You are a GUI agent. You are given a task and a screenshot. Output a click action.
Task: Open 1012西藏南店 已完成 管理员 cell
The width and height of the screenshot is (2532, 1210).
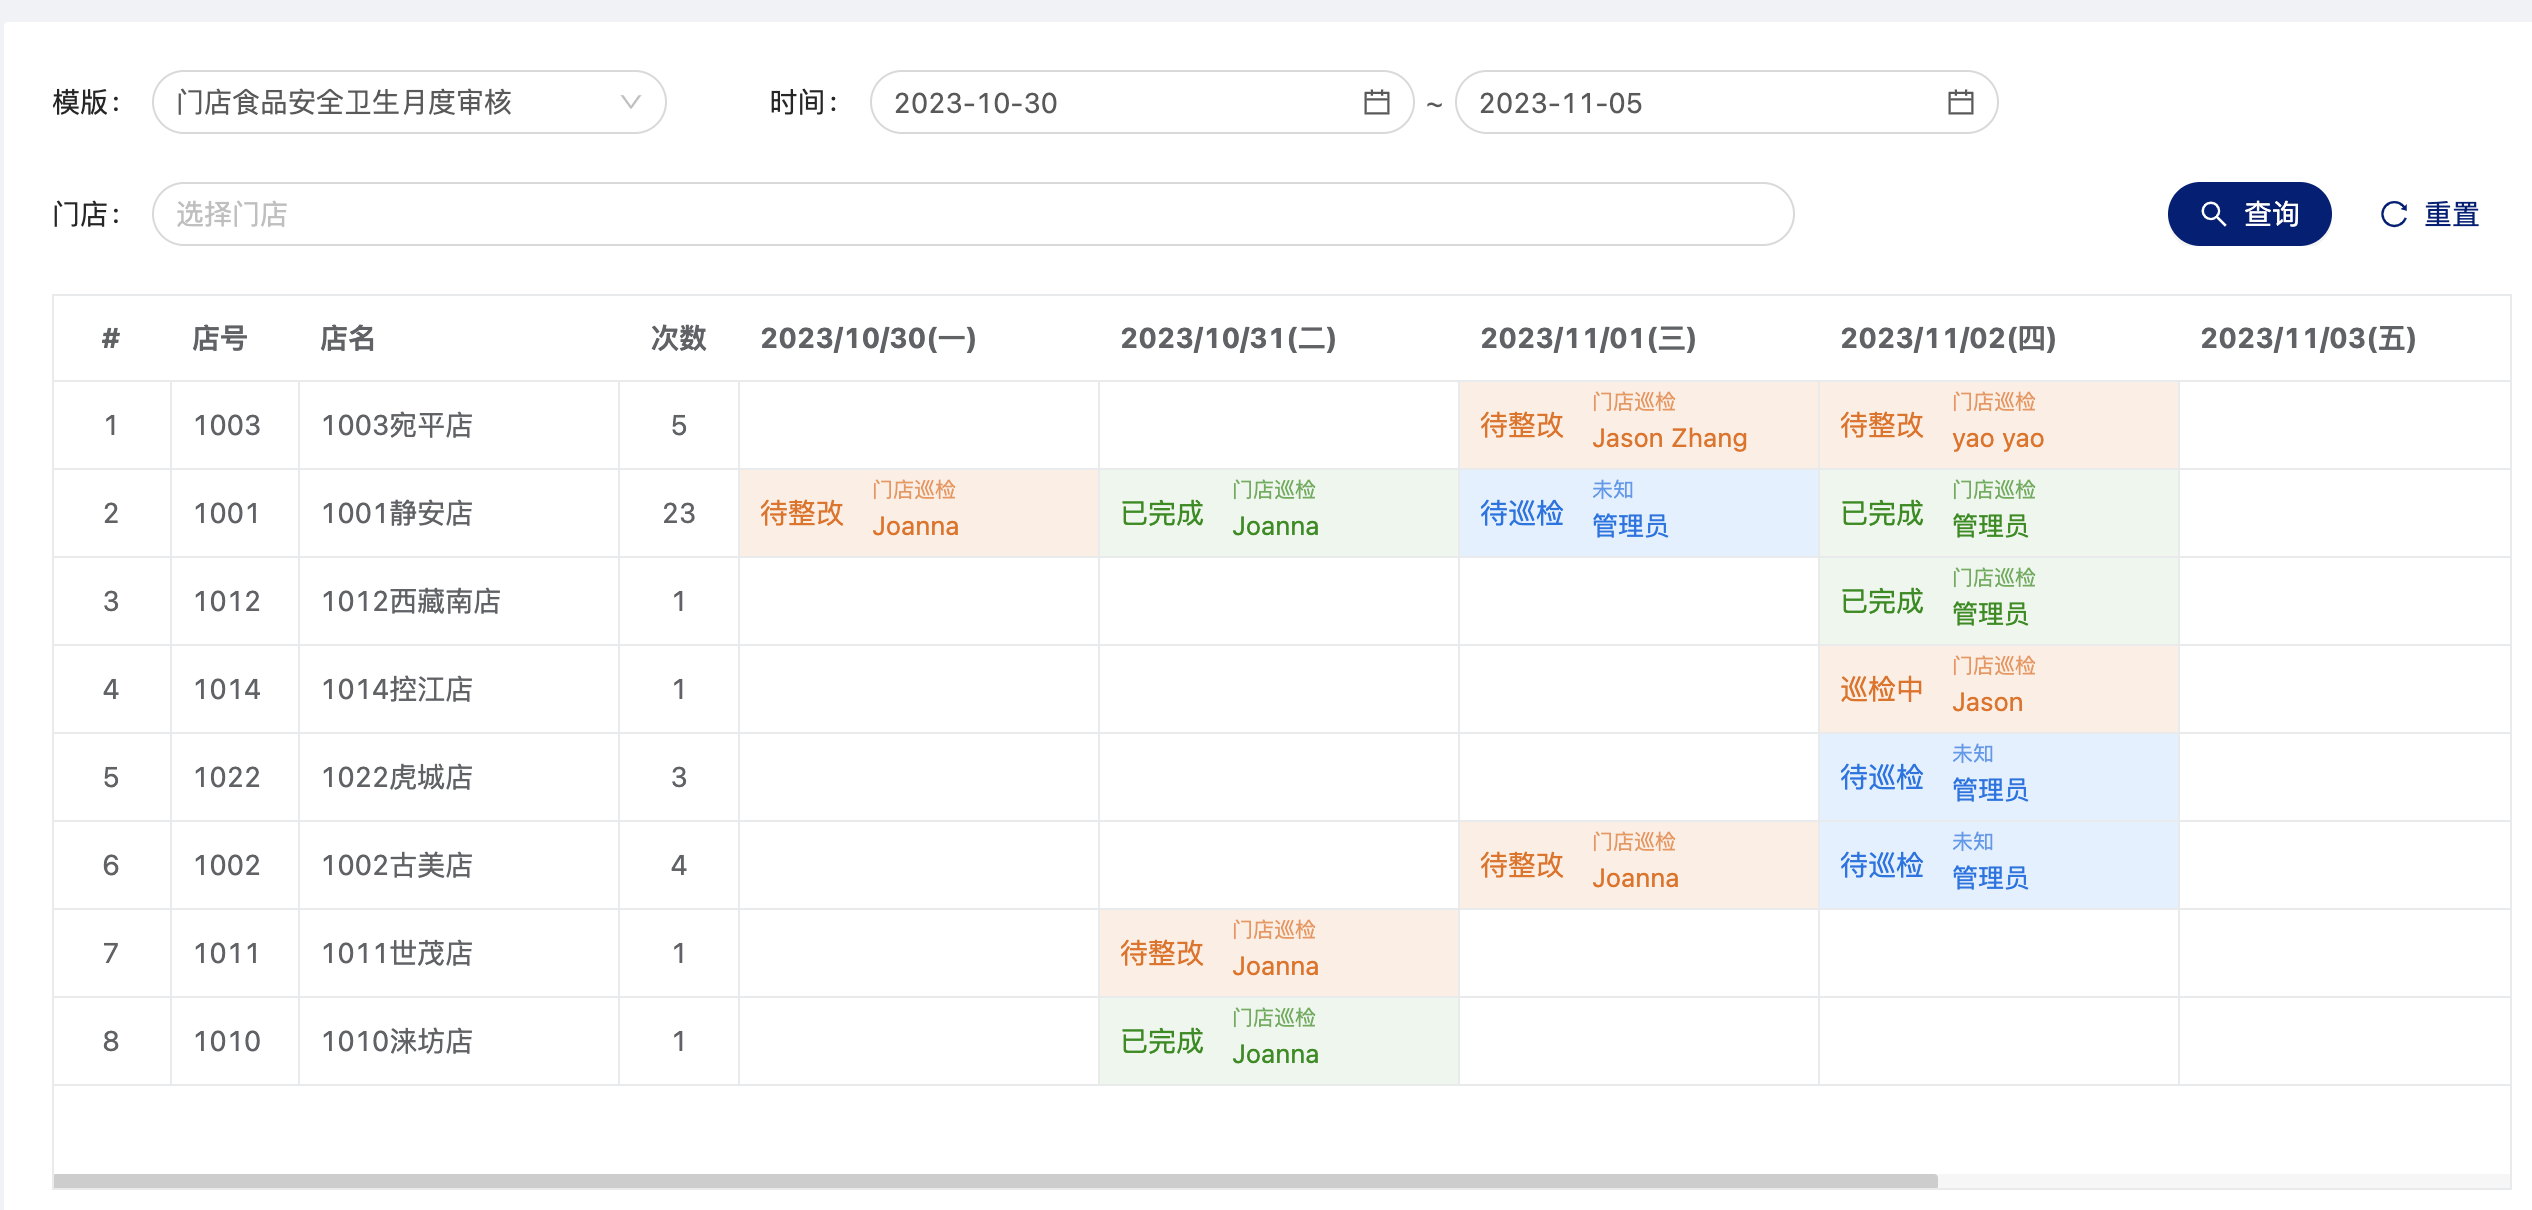(x=1999, y=601)
